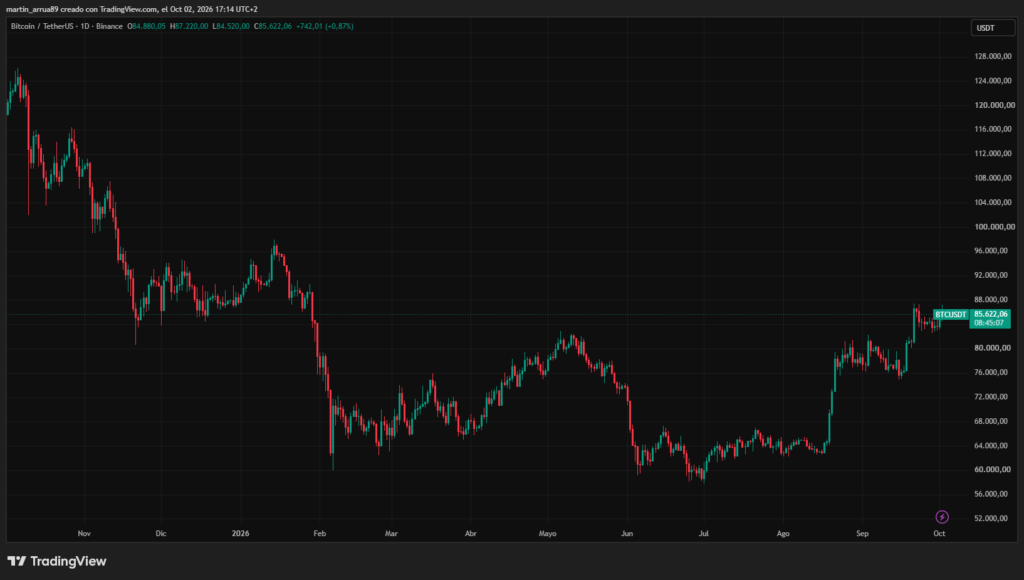Viewport: 1024px width, 580px height.
Task: Click the Feb label on time axis
Action: pyautogui.click(x=319, y=534)
